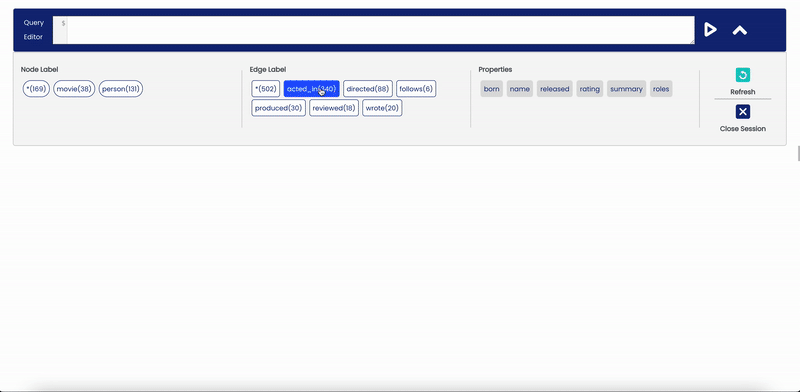
Task: Click the roles property tag
Action: [661, 89]
